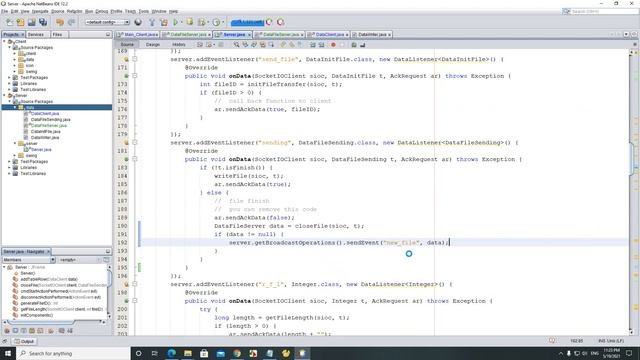Screen dimensions: 640x360
Task: Expand Client Test Packages node
Action: point(9,77)
